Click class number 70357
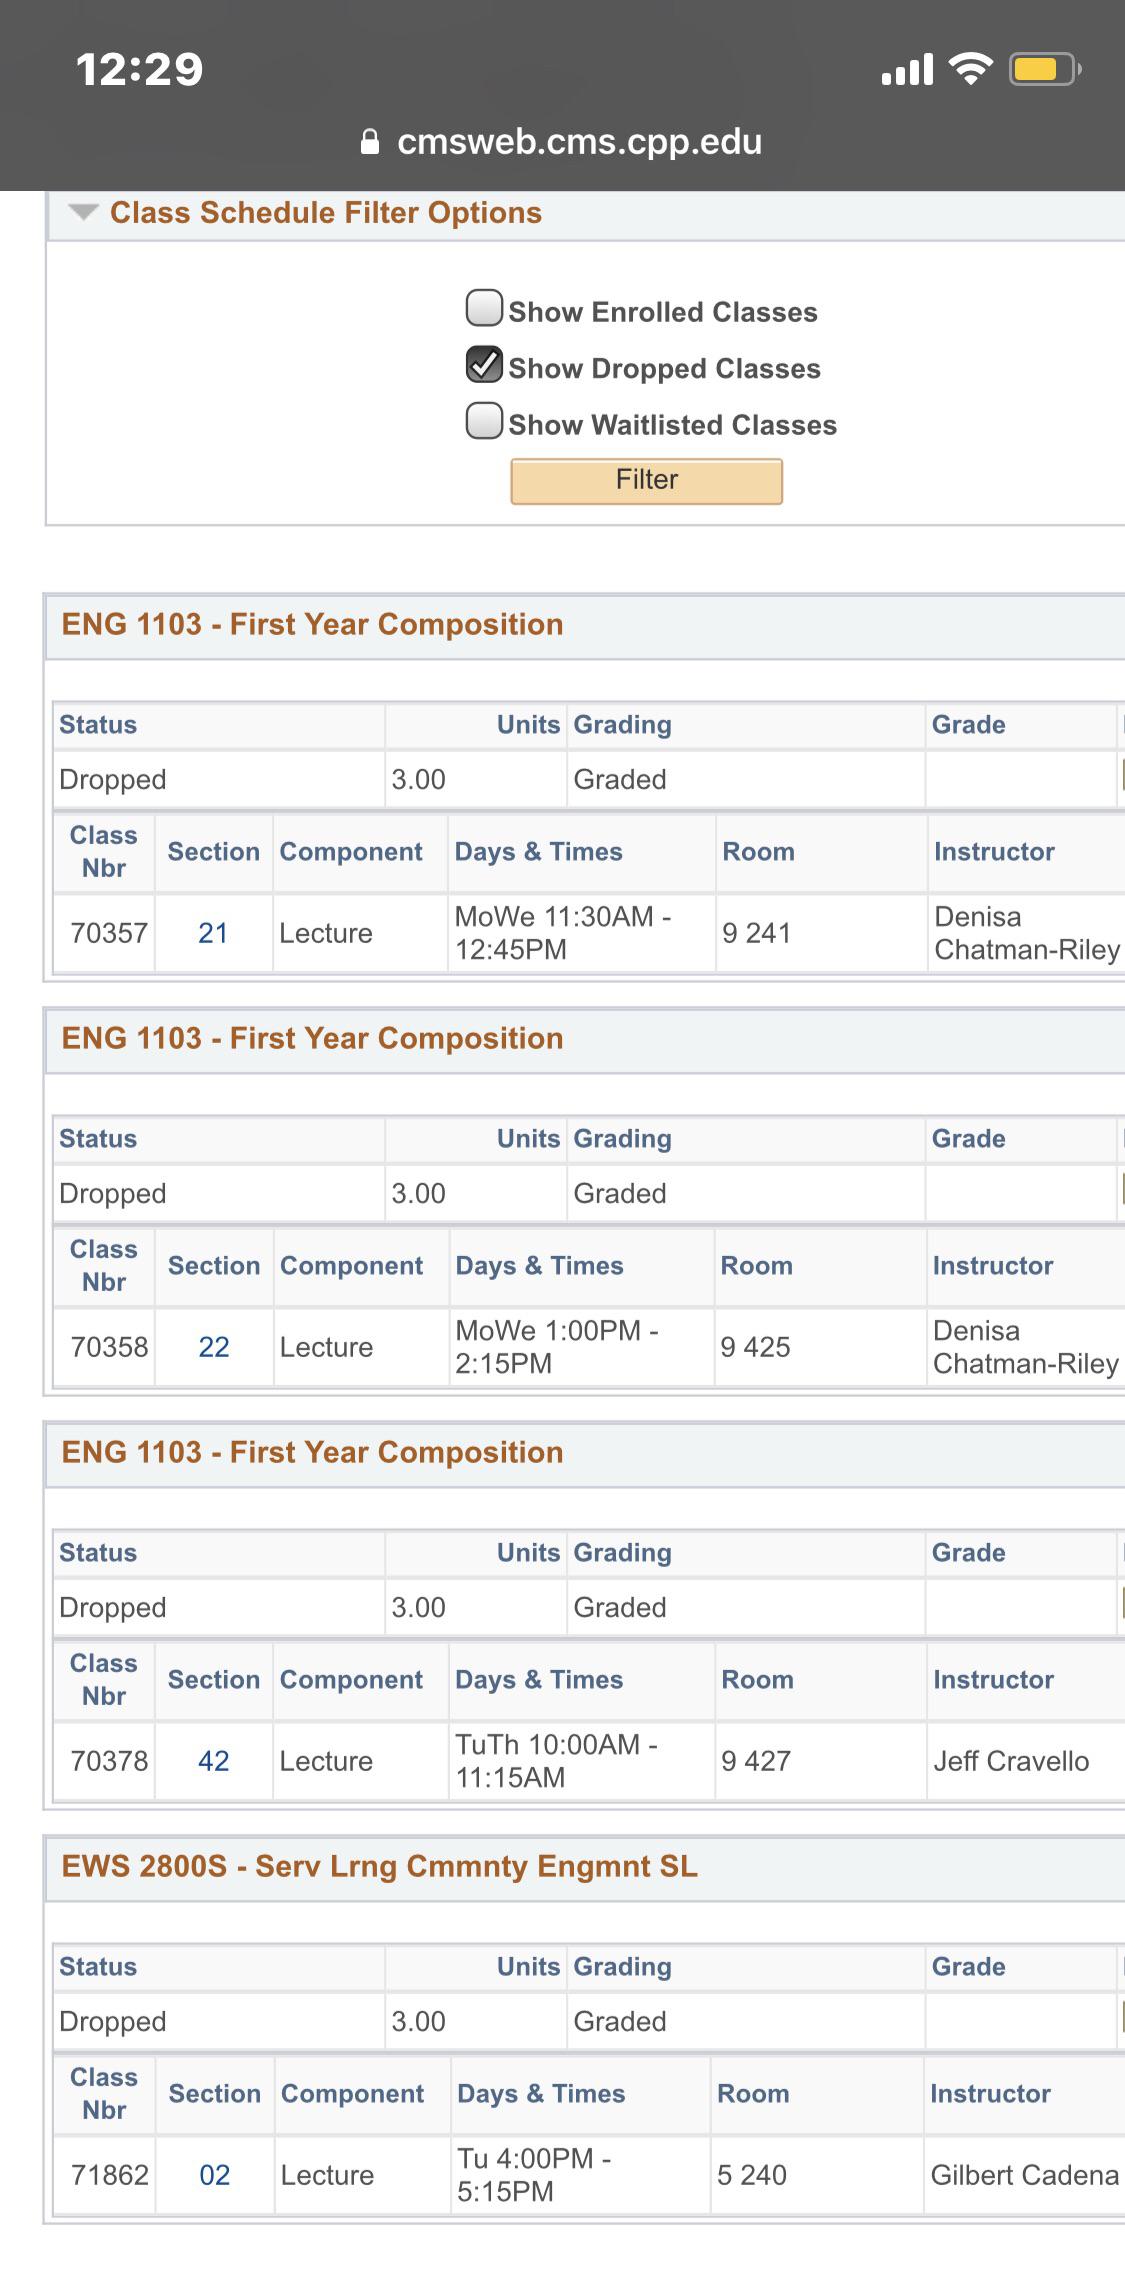Screen dimensions: 1125x2275 pyautogui.click(x=104, y=932)
